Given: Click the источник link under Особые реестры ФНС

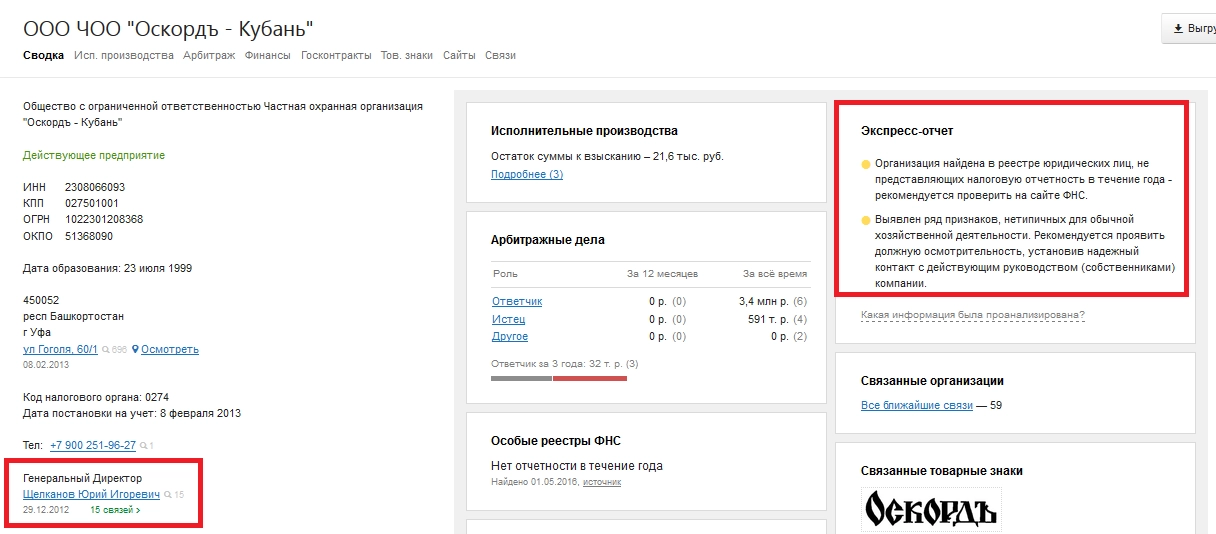Looking at the screenshot, I should tap(602, 482).
